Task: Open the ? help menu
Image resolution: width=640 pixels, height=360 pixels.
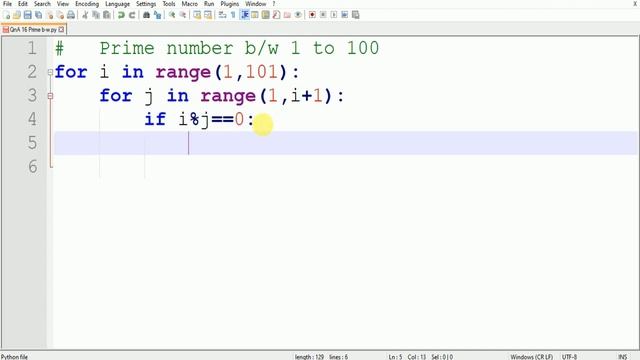Action: [273, 4]
